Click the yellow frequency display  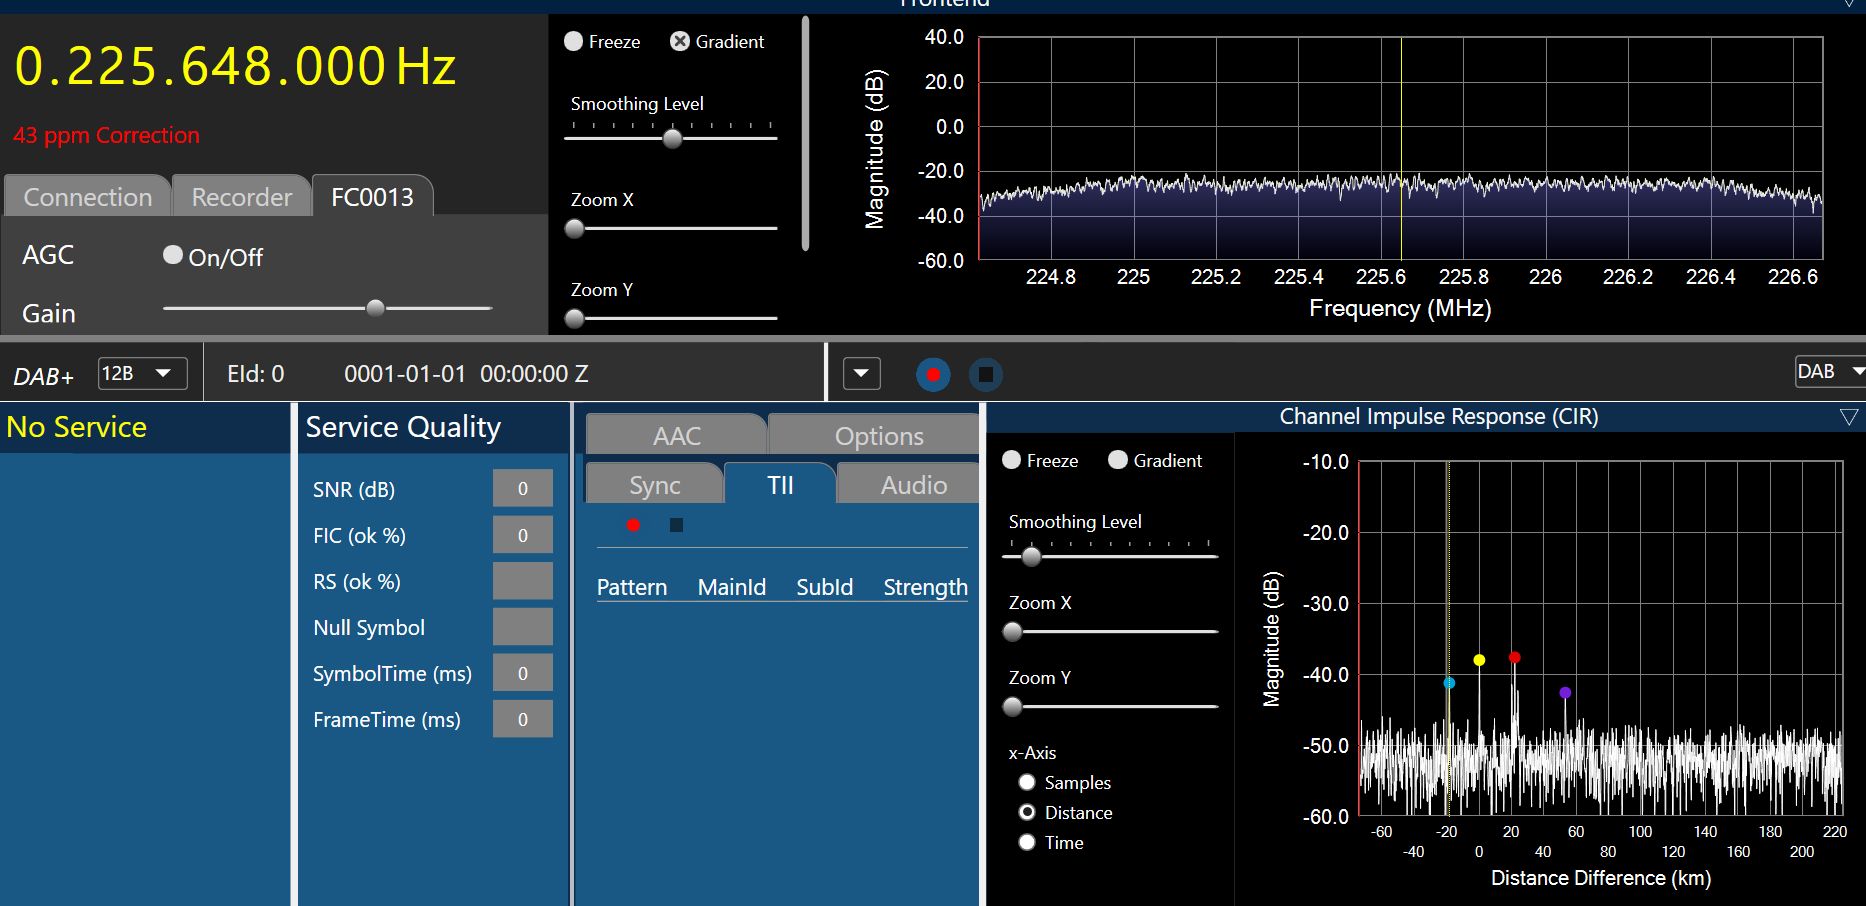pos(235,67)
